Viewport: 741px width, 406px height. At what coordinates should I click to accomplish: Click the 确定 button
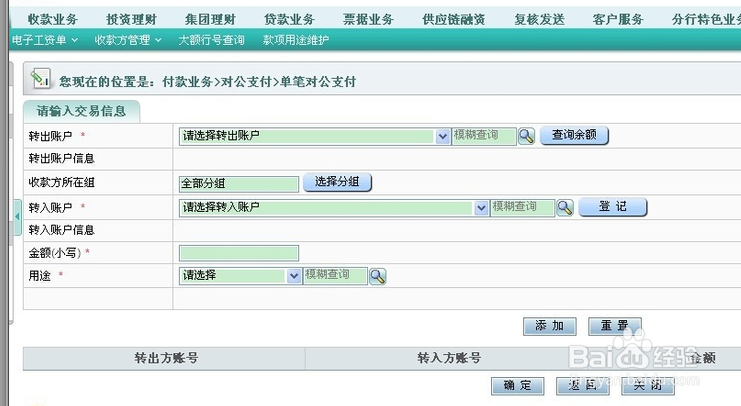click(x=517, y=386)
